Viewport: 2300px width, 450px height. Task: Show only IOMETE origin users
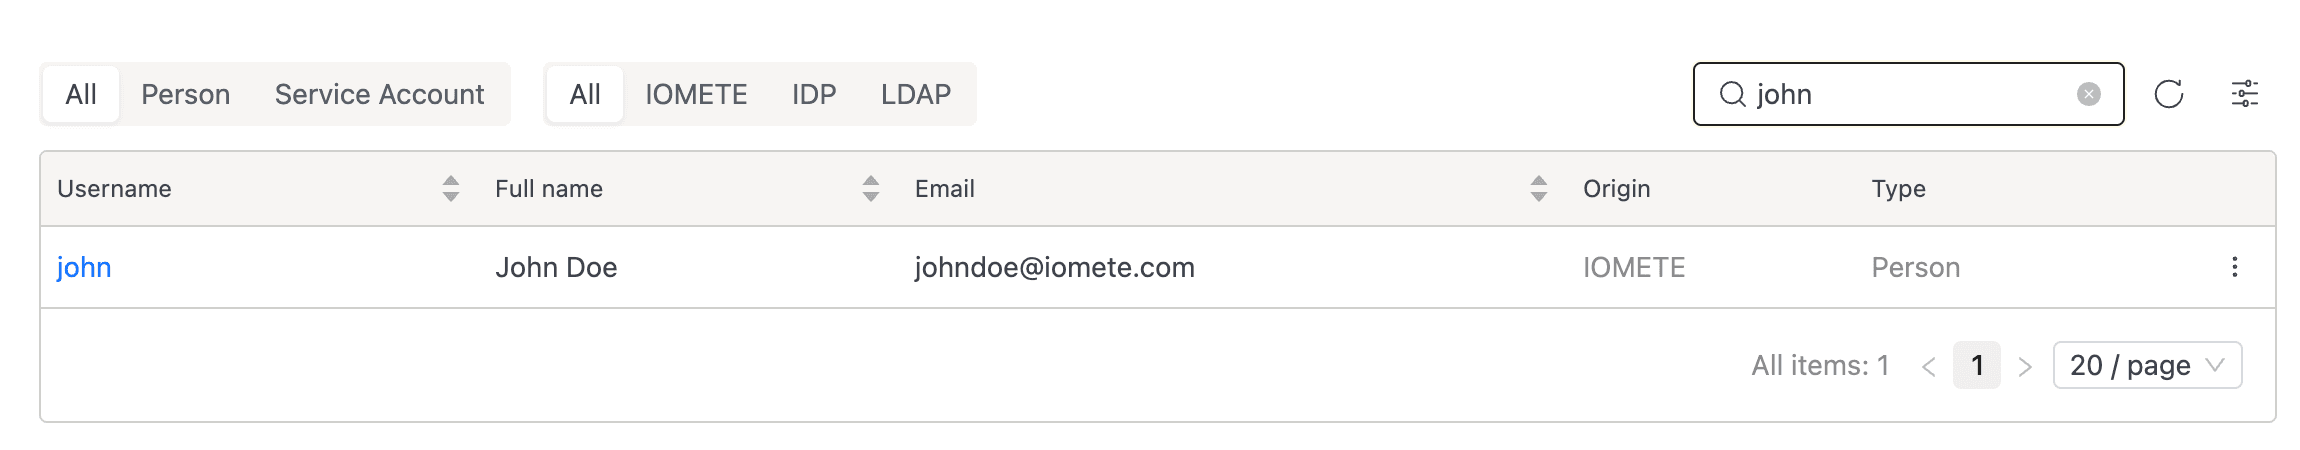pyautogui.click(x=696, y=94)
